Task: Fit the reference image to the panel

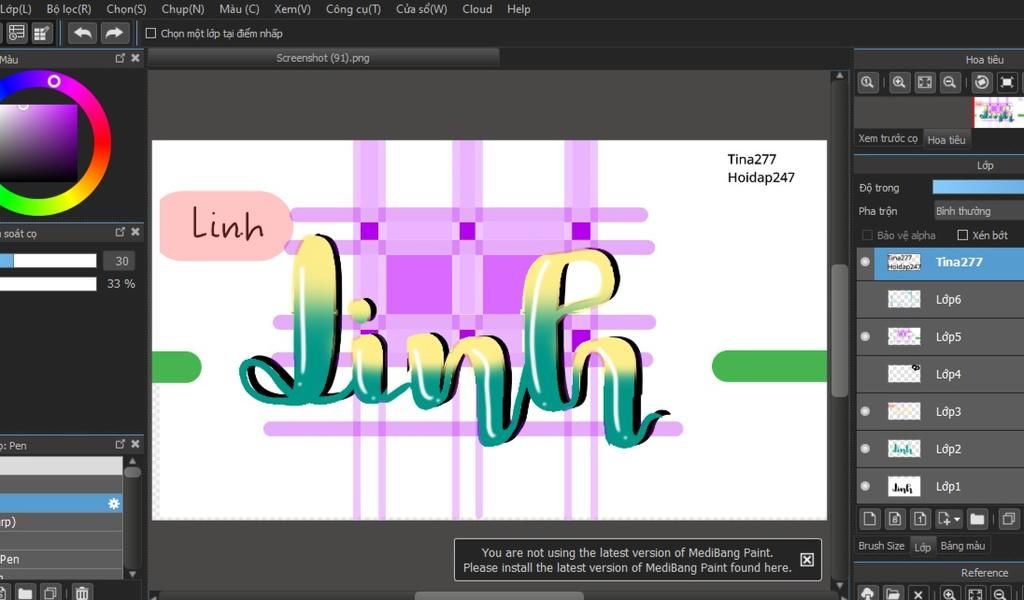Action: 975,593
